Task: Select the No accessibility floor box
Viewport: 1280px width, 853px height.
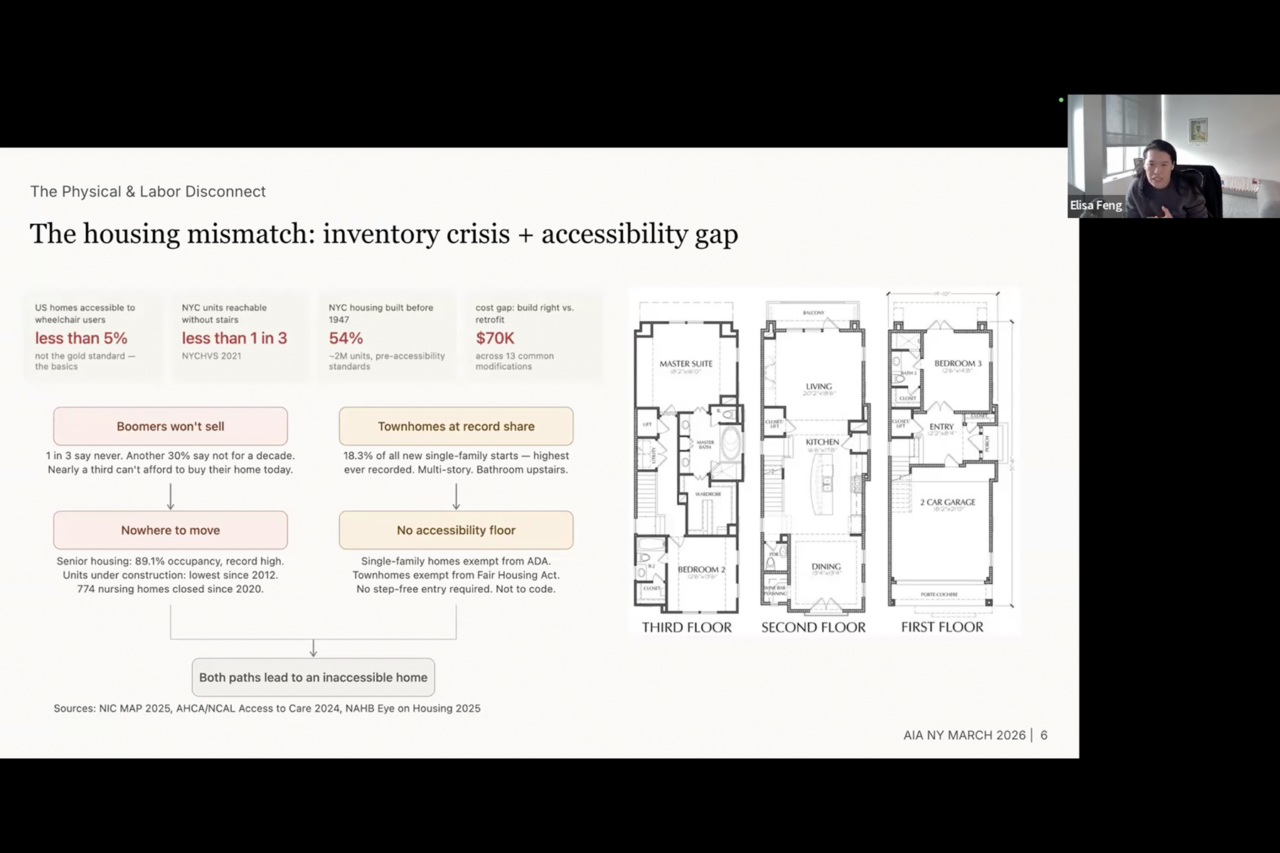Action: pyautogui.click(x=456, y=530)
